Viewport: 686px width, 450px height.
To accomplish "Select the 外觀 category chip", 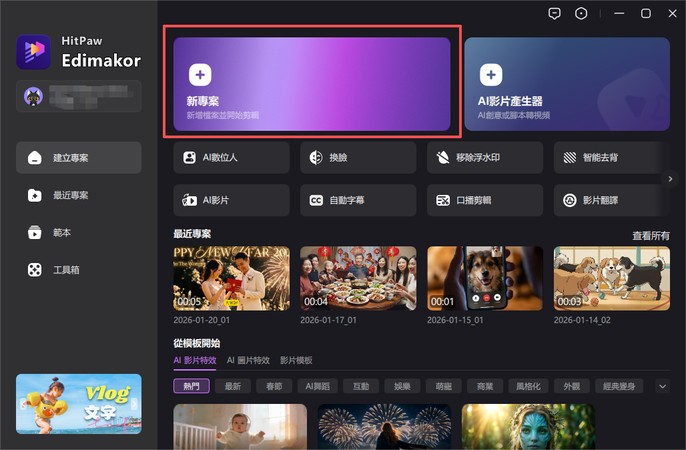I will (x=571, y=386).
